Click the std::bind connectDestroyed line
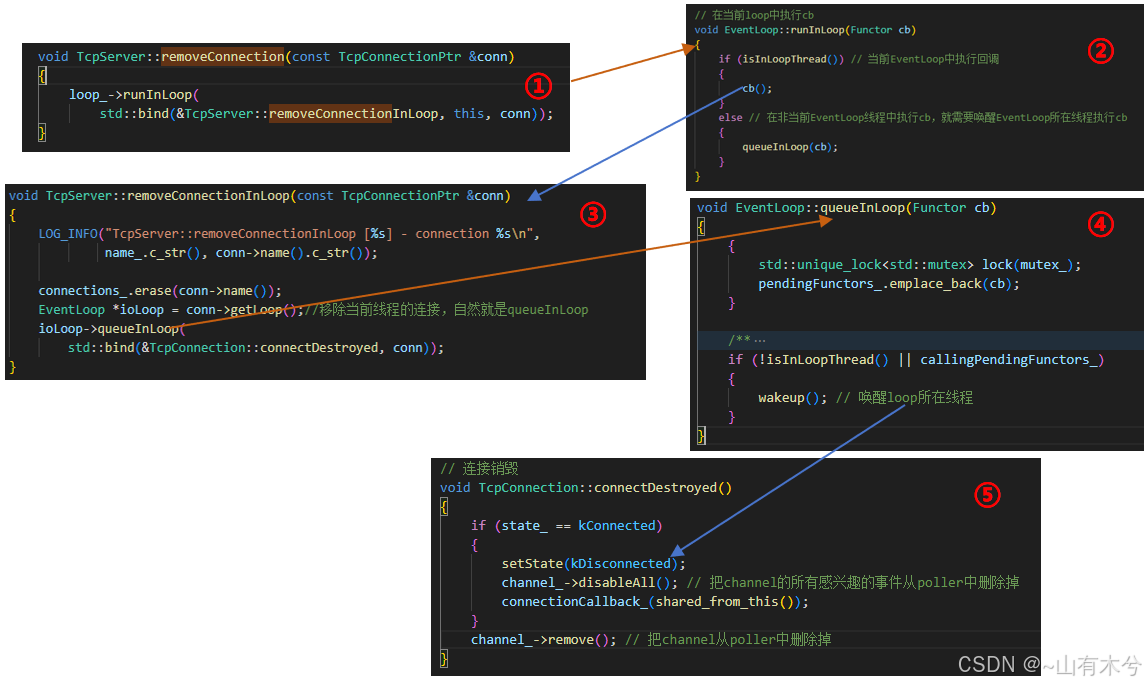Screen dimensions: 1146x685 [x=256, y=348]
